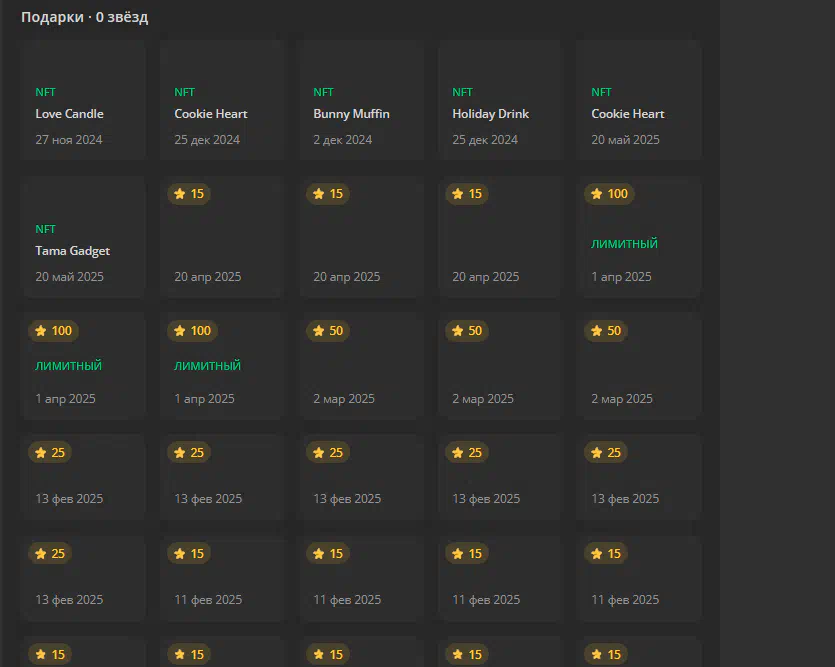Viewport: 835px width, 667px height.
Task: Click the NFT label above Love Candle
Action: pyautogui.click(x=45, y=92)
